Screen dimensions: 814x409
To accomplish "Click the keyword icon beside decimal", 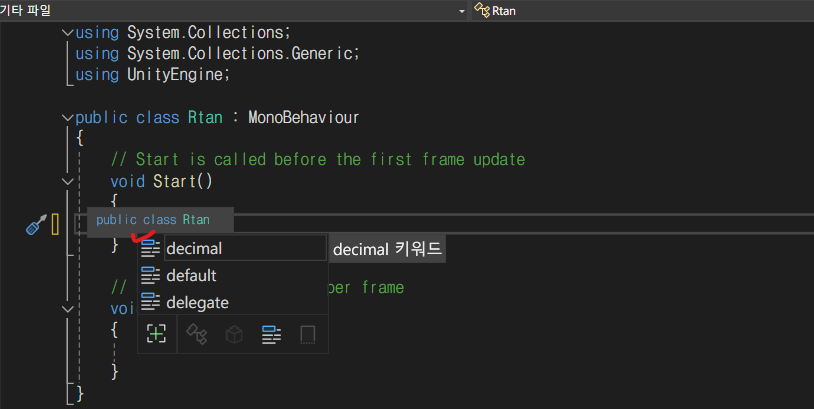I will tap(151, 249).
